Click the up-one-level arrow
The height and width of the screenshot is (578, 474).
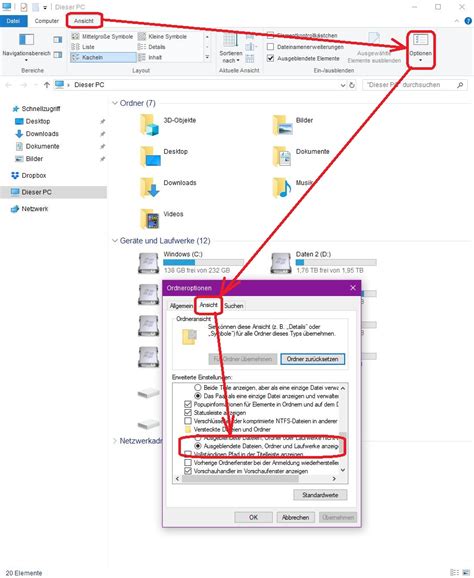pos(47,85)
